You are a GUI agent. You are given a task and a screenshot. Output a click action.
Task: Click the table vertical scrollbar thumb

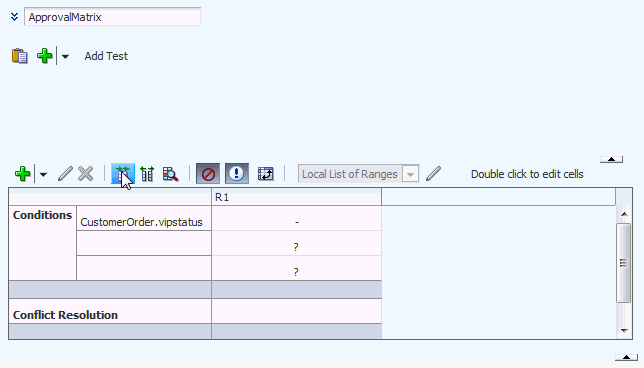coord(623,263)
